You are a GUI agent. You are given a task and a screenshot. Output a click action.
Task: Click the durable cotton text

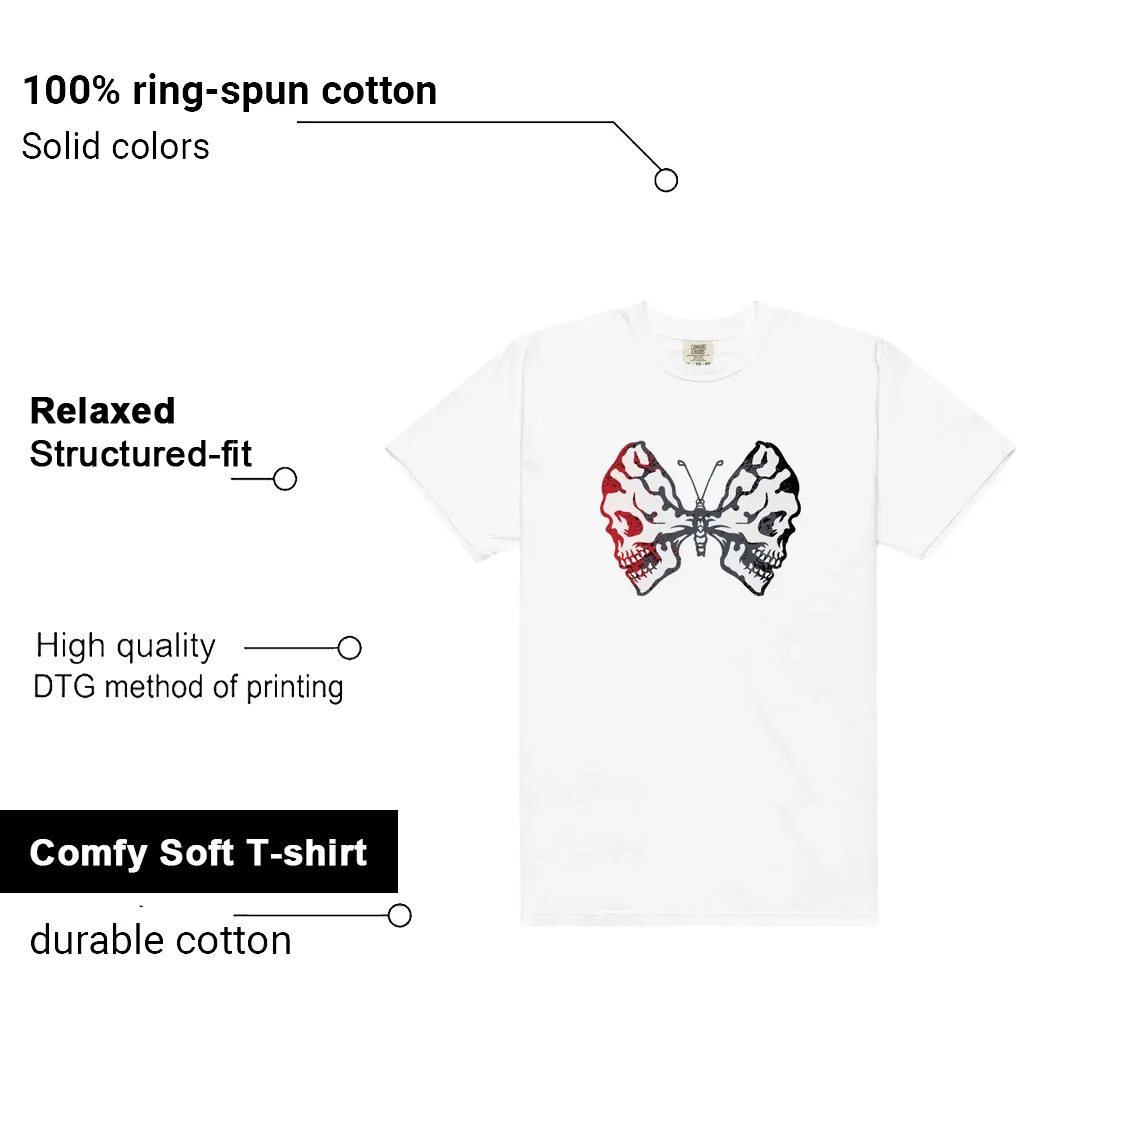pos(161,941)
